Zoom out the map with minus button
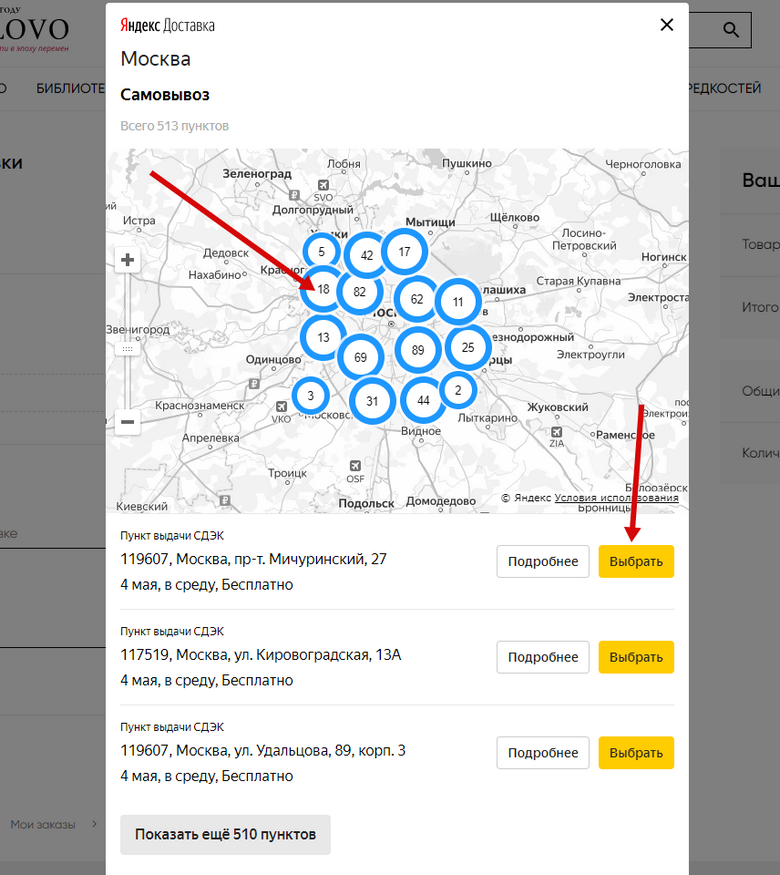Image resolution: width=780 pixels, height=875 pixels. 127,422
